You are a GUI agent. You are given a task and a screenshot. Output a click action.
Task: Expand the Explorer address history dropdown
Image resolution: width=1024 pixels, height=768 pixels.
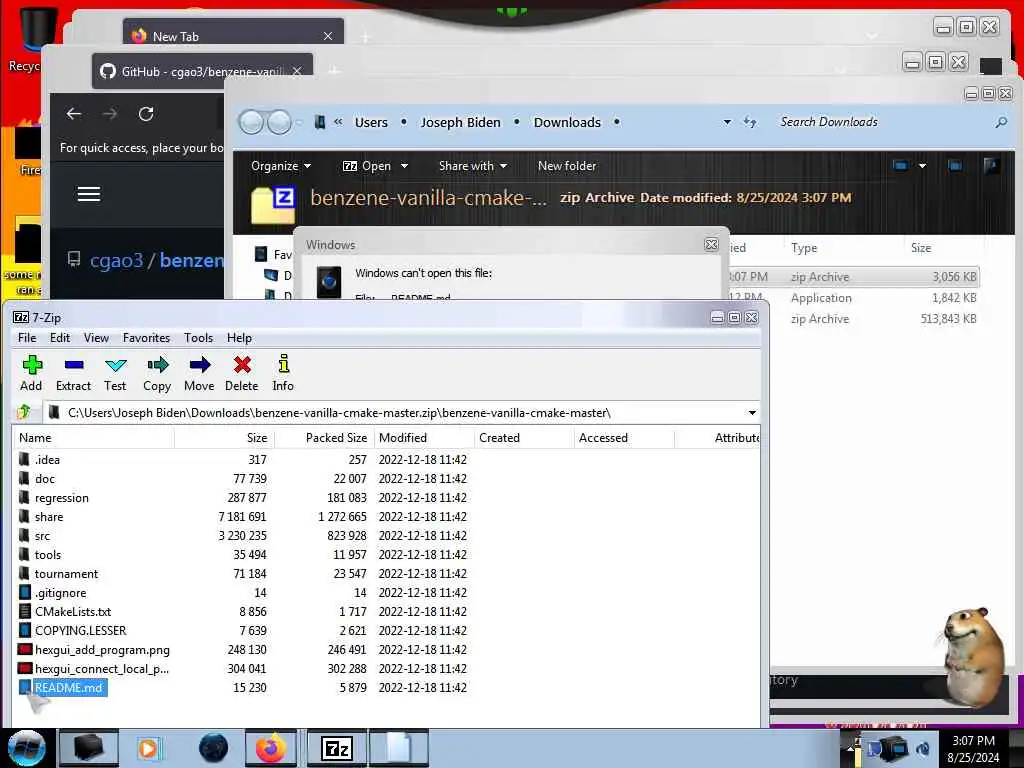pos(727,122)
